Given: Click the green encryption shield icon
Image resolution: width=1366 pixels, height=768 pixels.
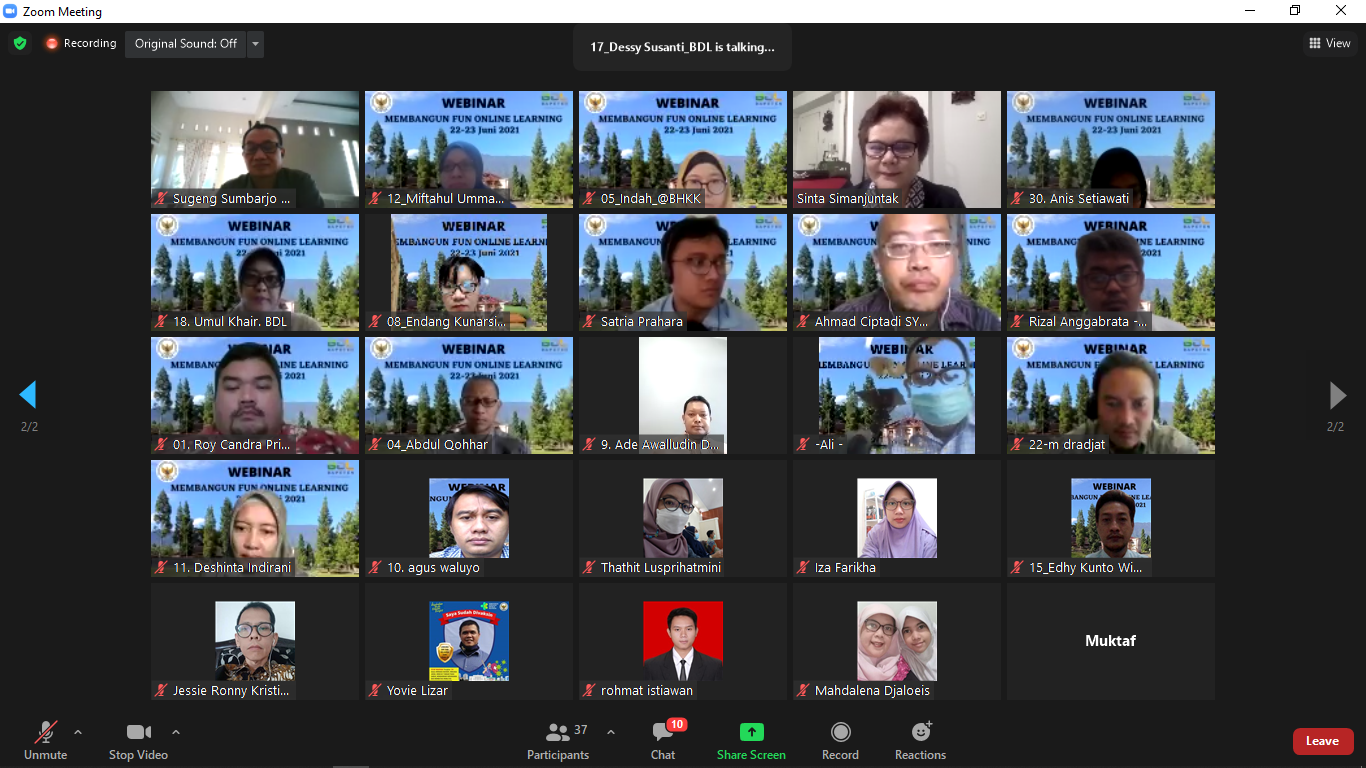Looking at the screenshot, I should click(20, 43).
